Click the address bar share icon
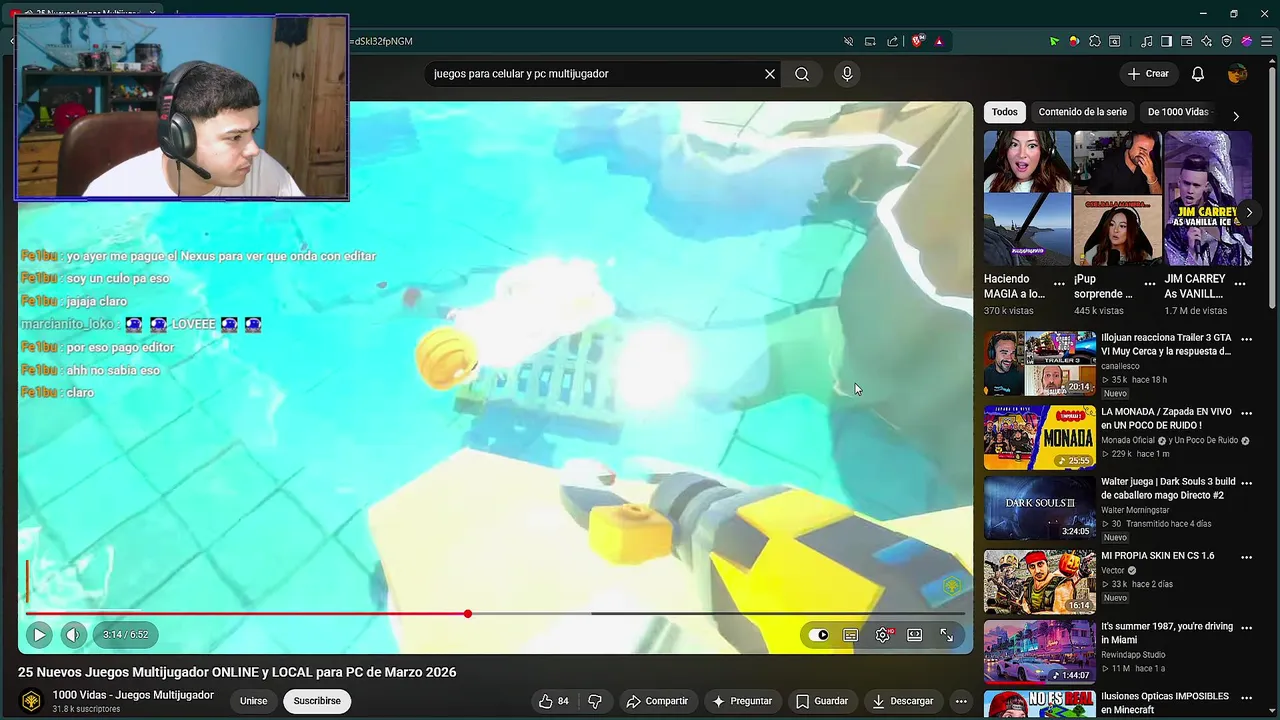 click(892, 41)
